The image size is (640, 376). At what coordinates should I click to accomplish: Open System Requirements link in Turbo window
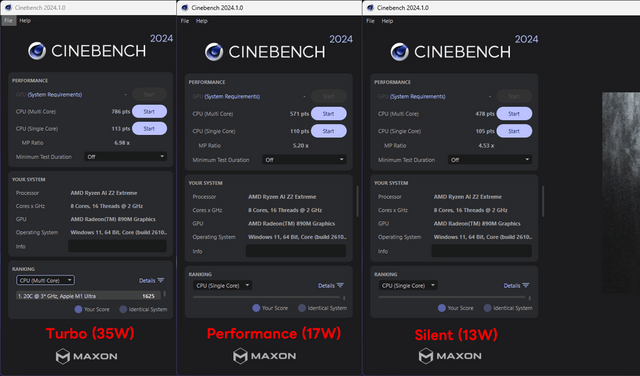(55, 95)
